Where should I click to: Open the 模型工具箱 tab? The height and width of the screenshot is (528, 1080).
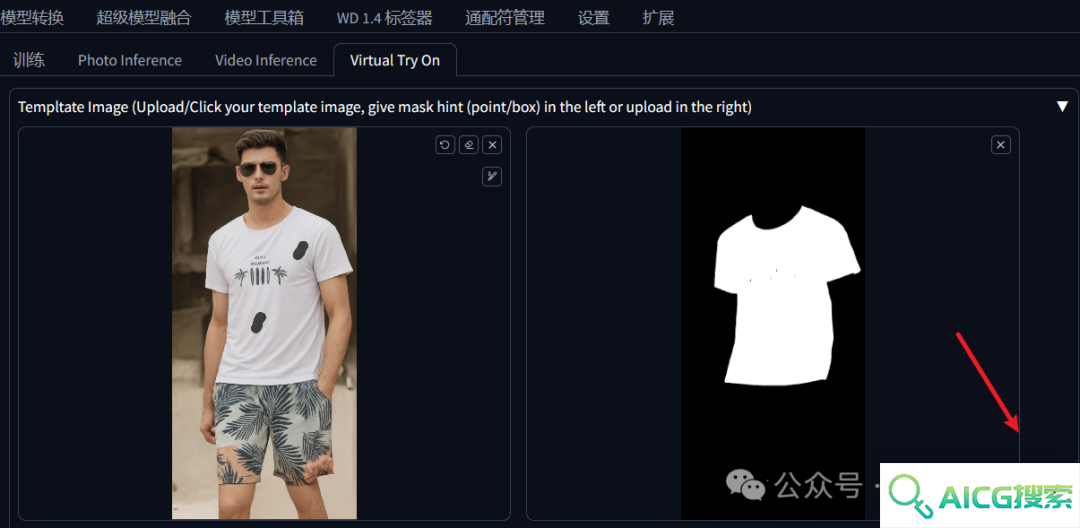pyautogui.click(x=264, y=17)
